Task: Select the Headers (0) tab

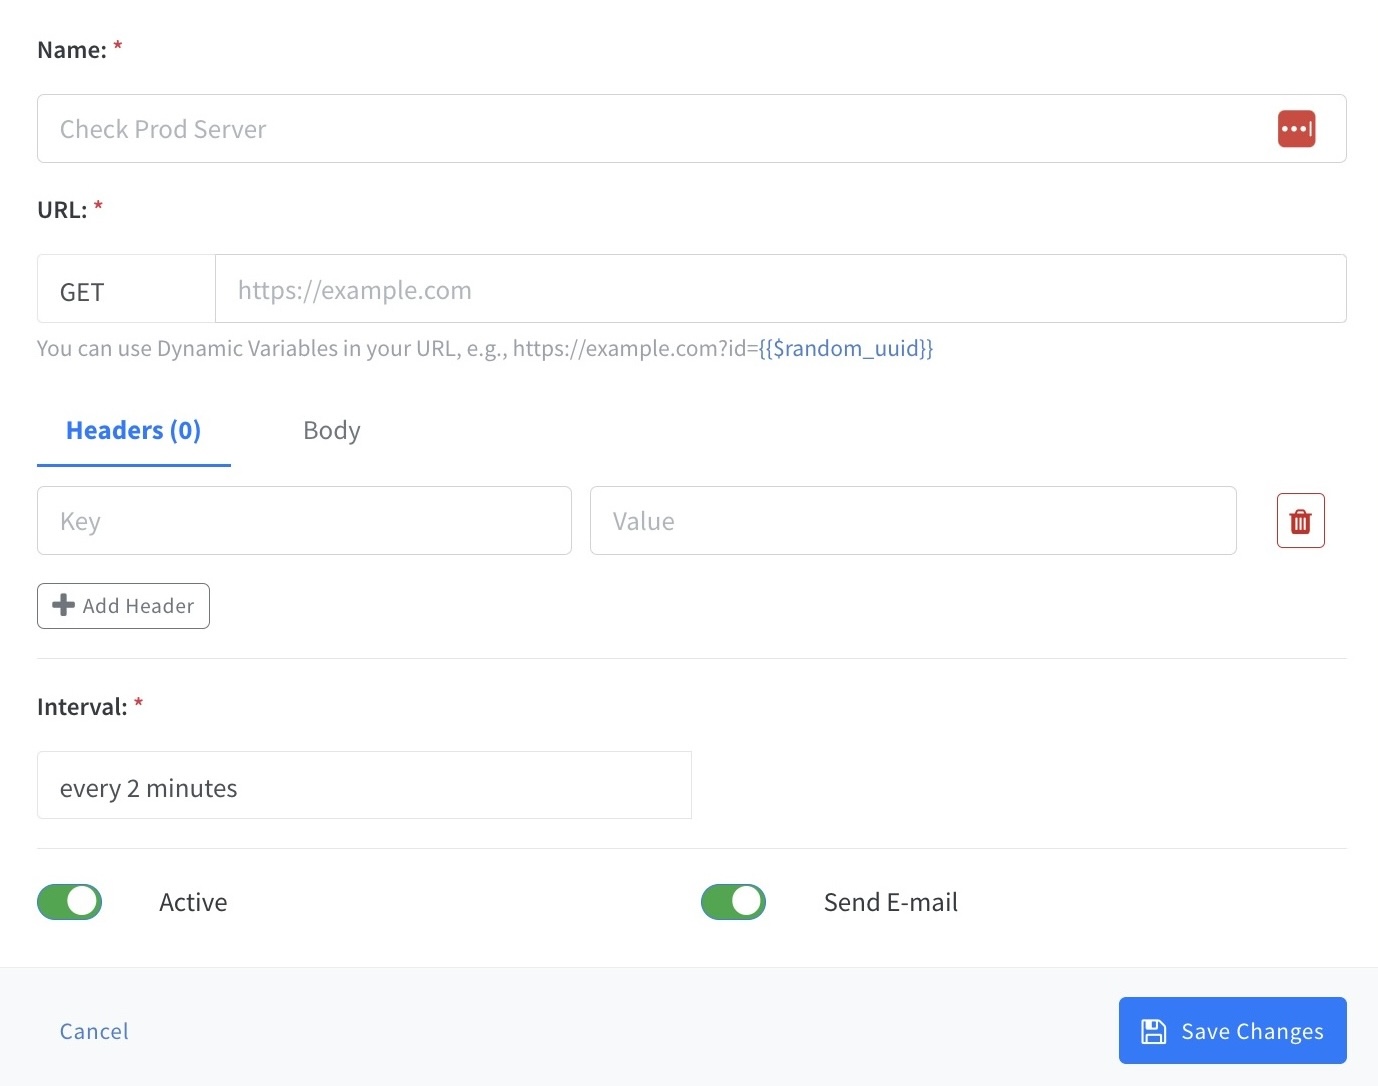Action: coord(133,430)
